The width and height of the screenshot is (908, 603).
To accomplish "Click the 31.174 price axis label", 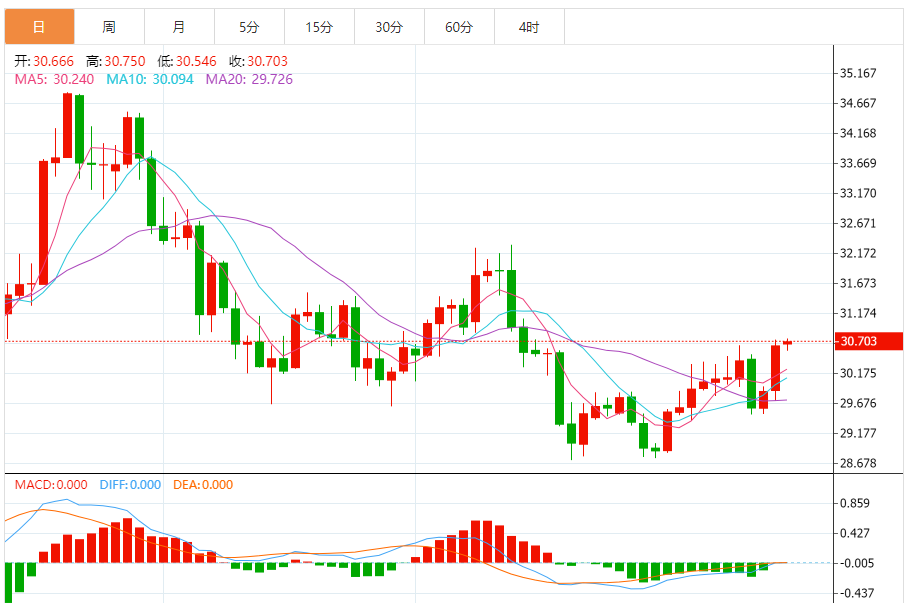I will point(858,313).
